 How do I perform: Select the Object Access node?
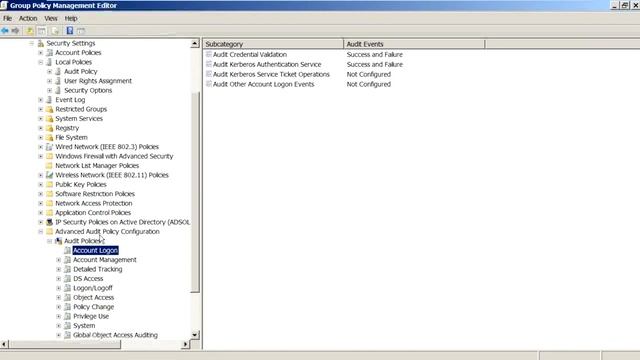tap(93, 298)
